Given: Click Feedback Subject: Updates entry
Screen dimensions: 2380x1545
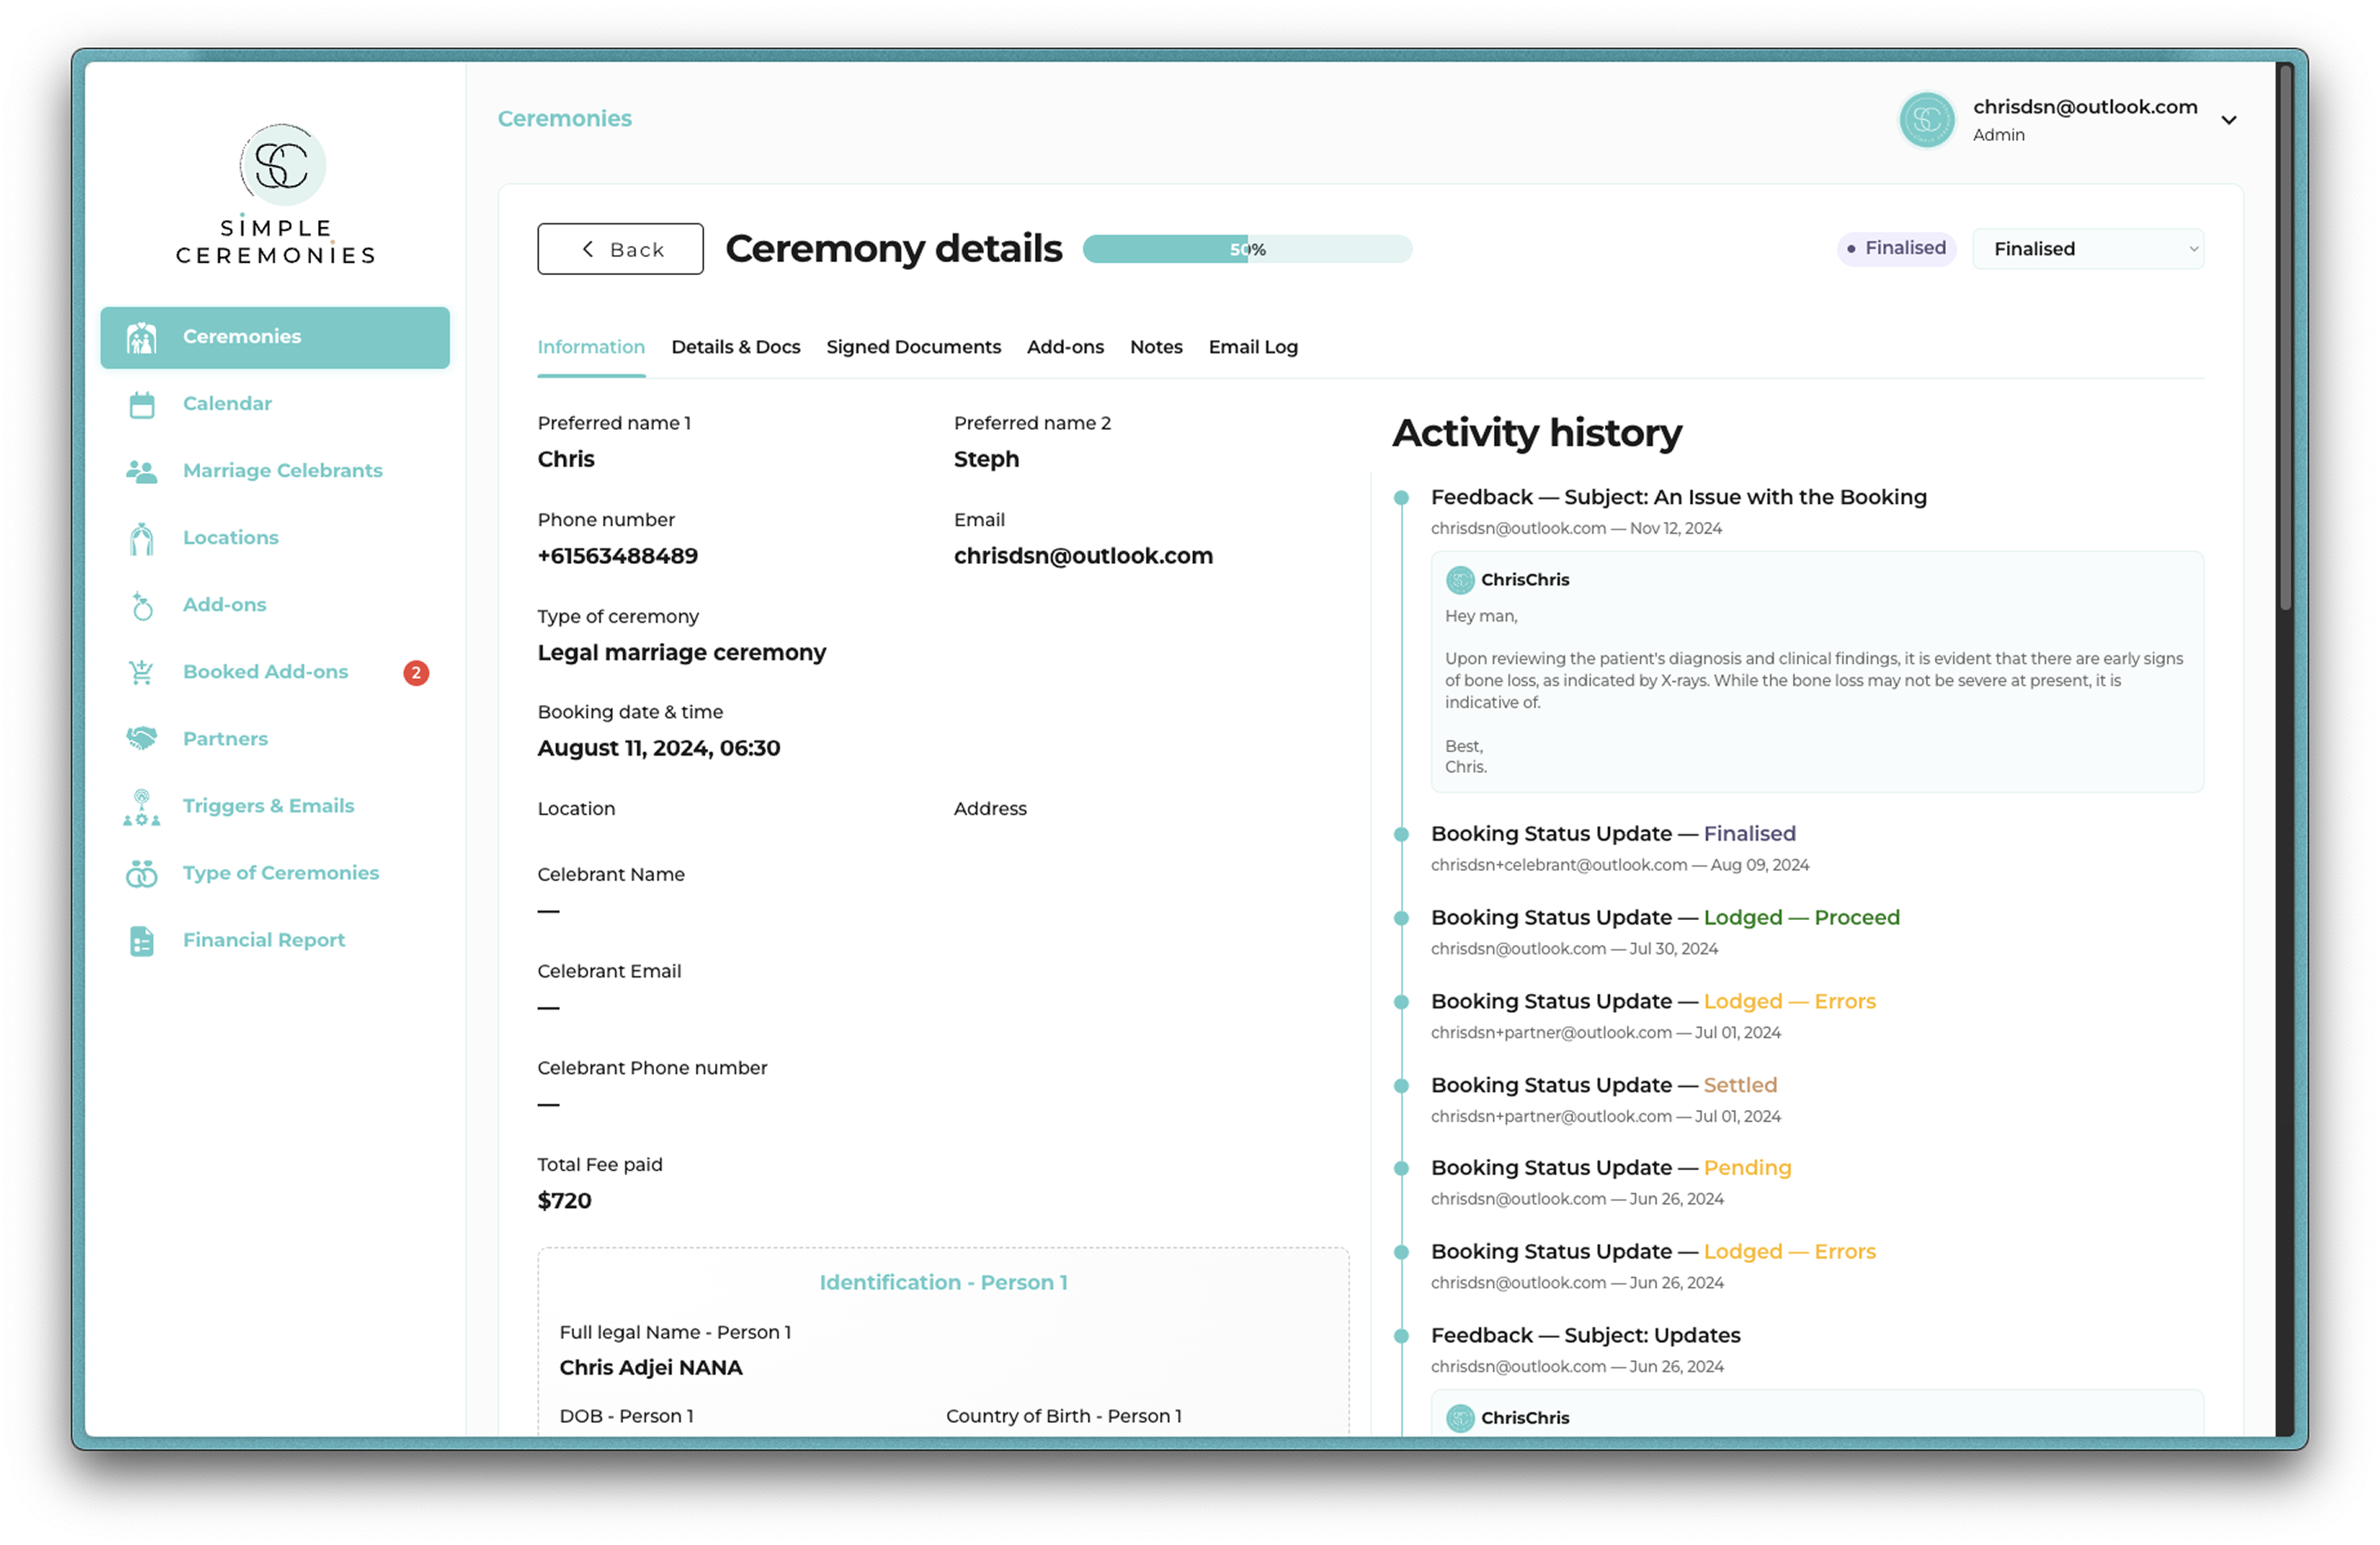Looking at the screenshot, I should (1585, 1336).
